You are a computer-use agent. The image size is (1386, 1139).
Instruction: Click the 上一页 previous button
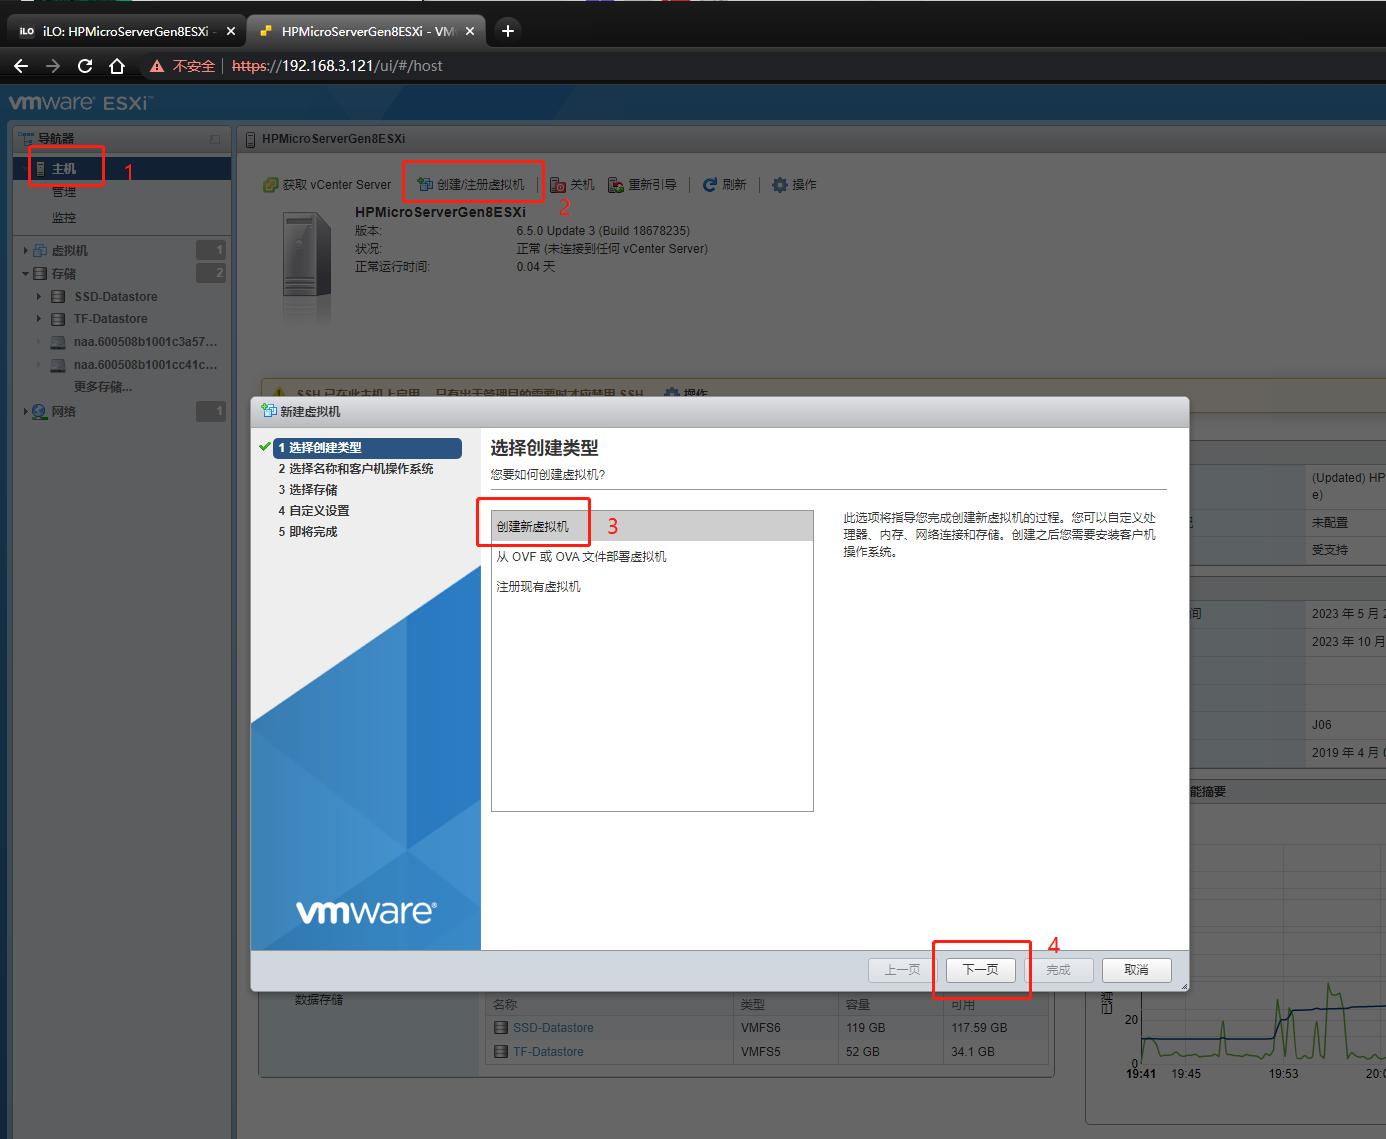902,970
